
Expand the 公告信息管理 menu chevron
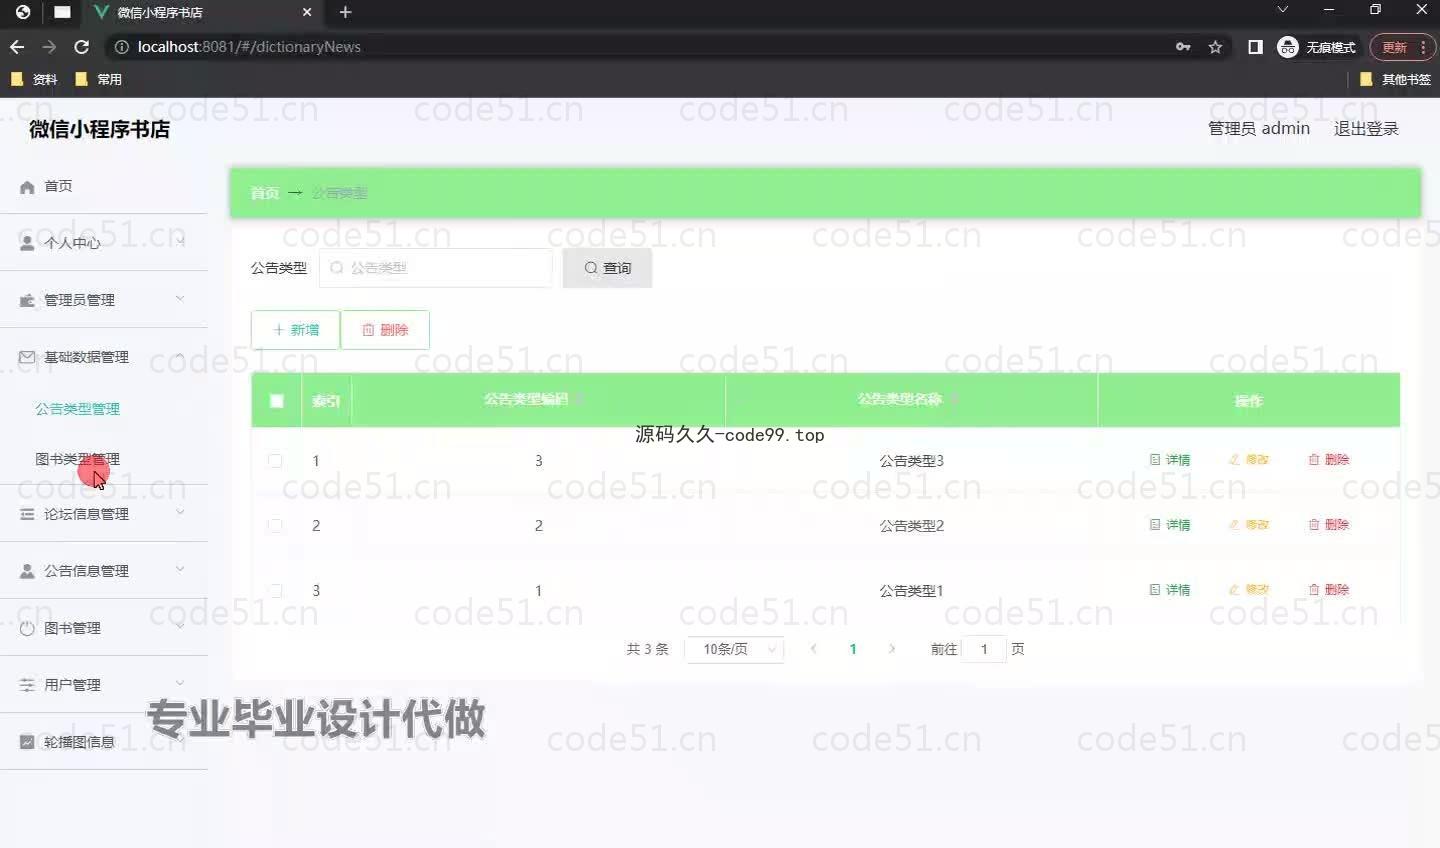pyautogui.click(x=180, y=569)
